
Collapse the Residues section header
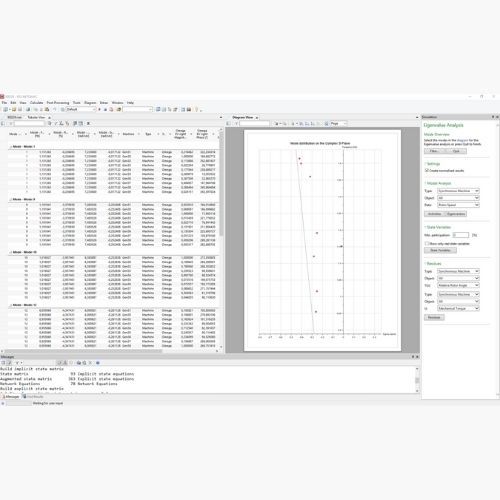[433, 263]
